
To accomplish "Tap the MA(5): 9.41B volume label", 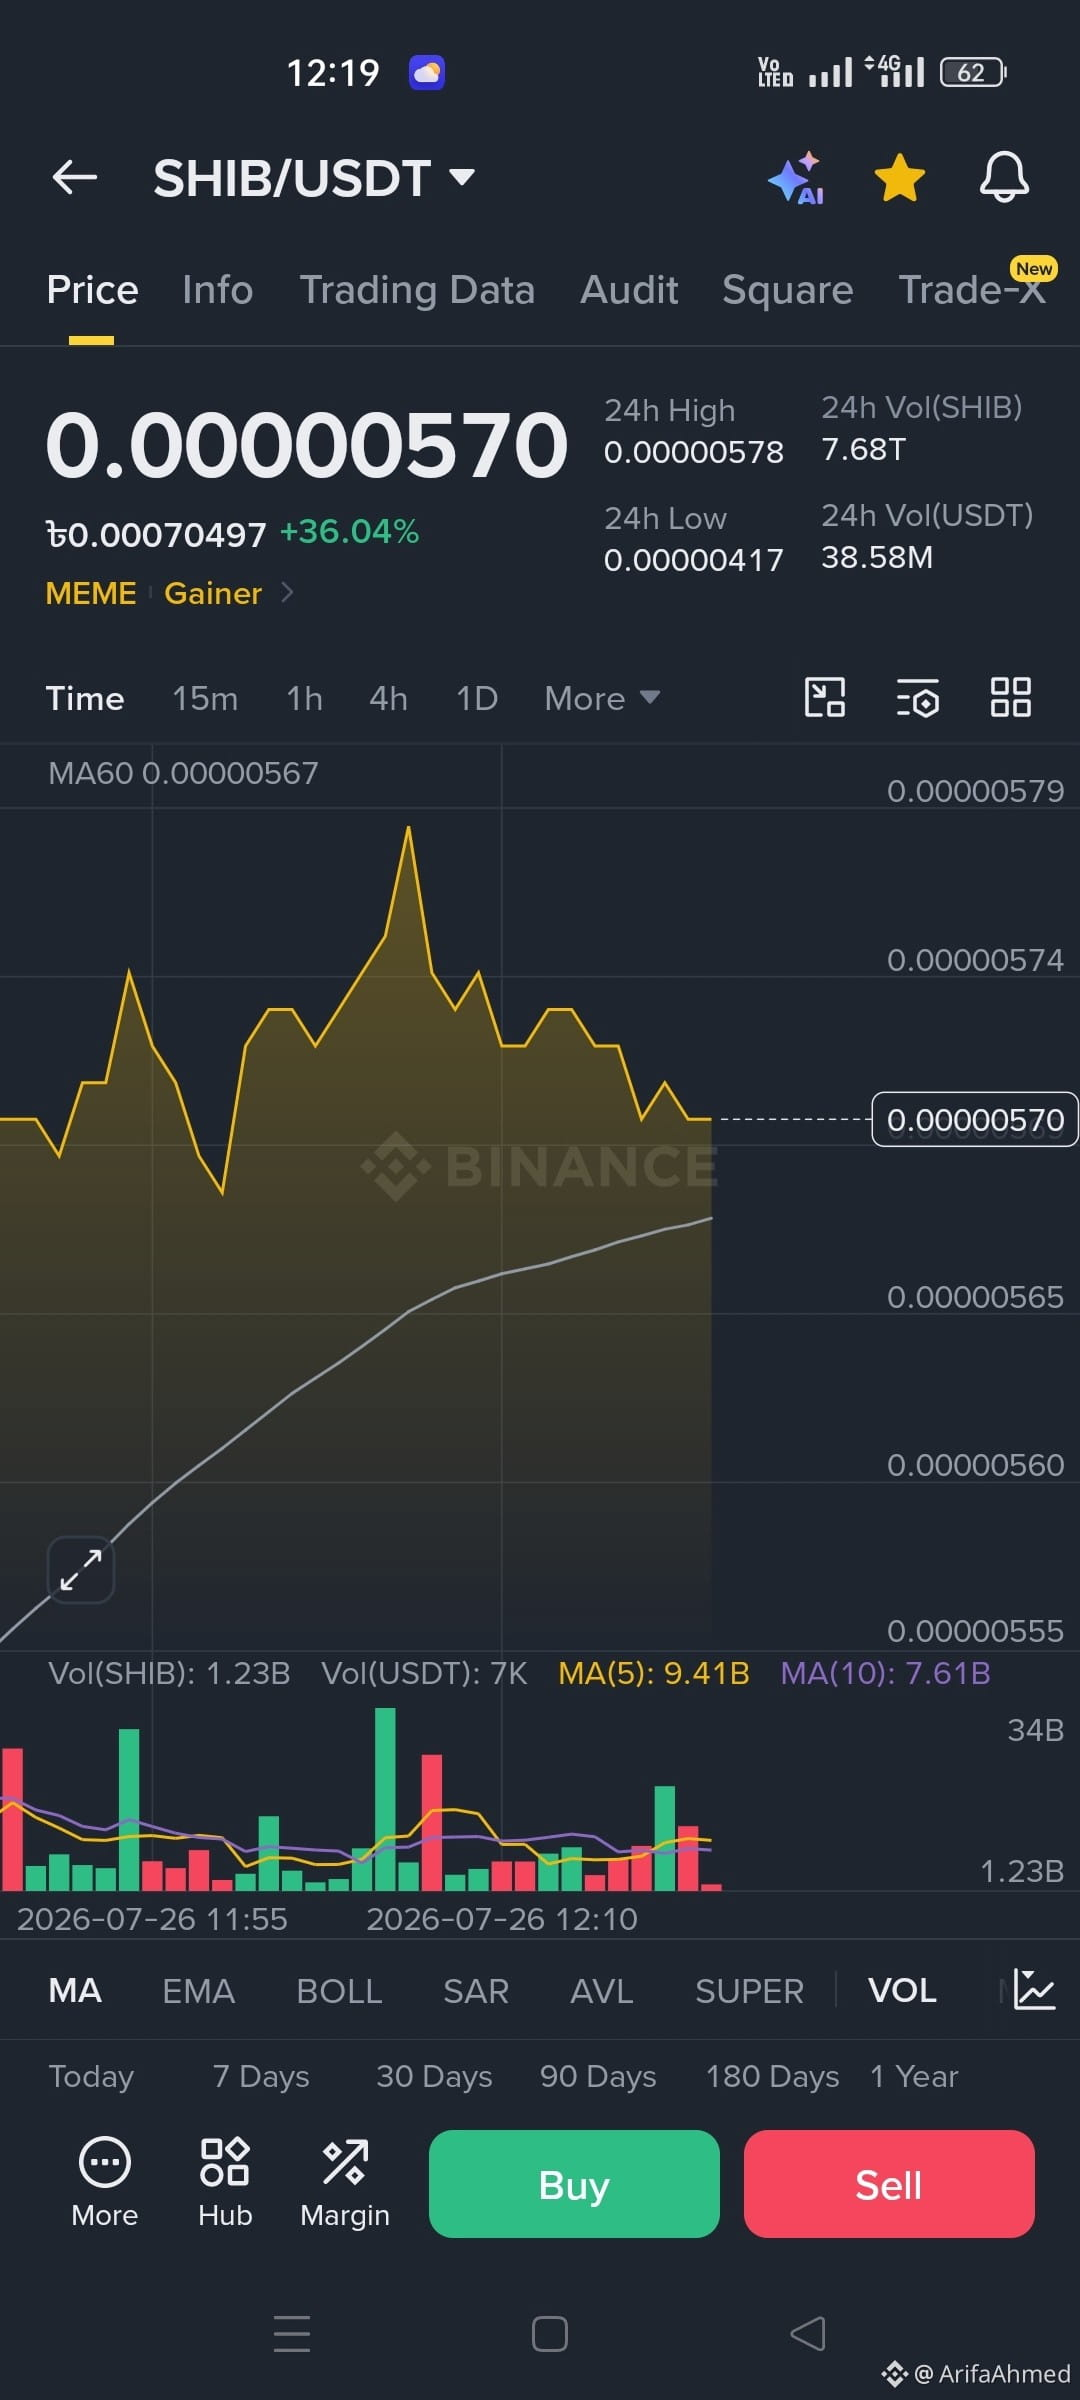I will coord(654,1673).
